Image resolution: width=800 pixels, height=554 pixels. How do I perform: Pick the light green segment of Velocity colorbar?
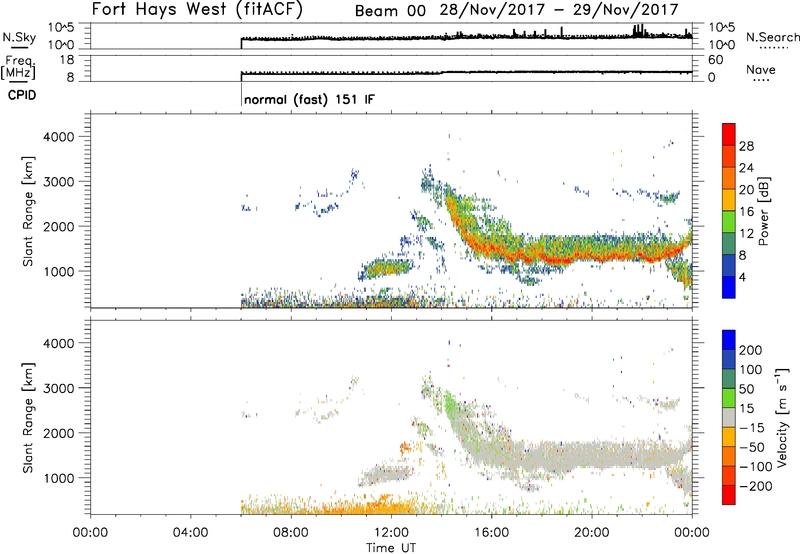click(x=729, y=398)
